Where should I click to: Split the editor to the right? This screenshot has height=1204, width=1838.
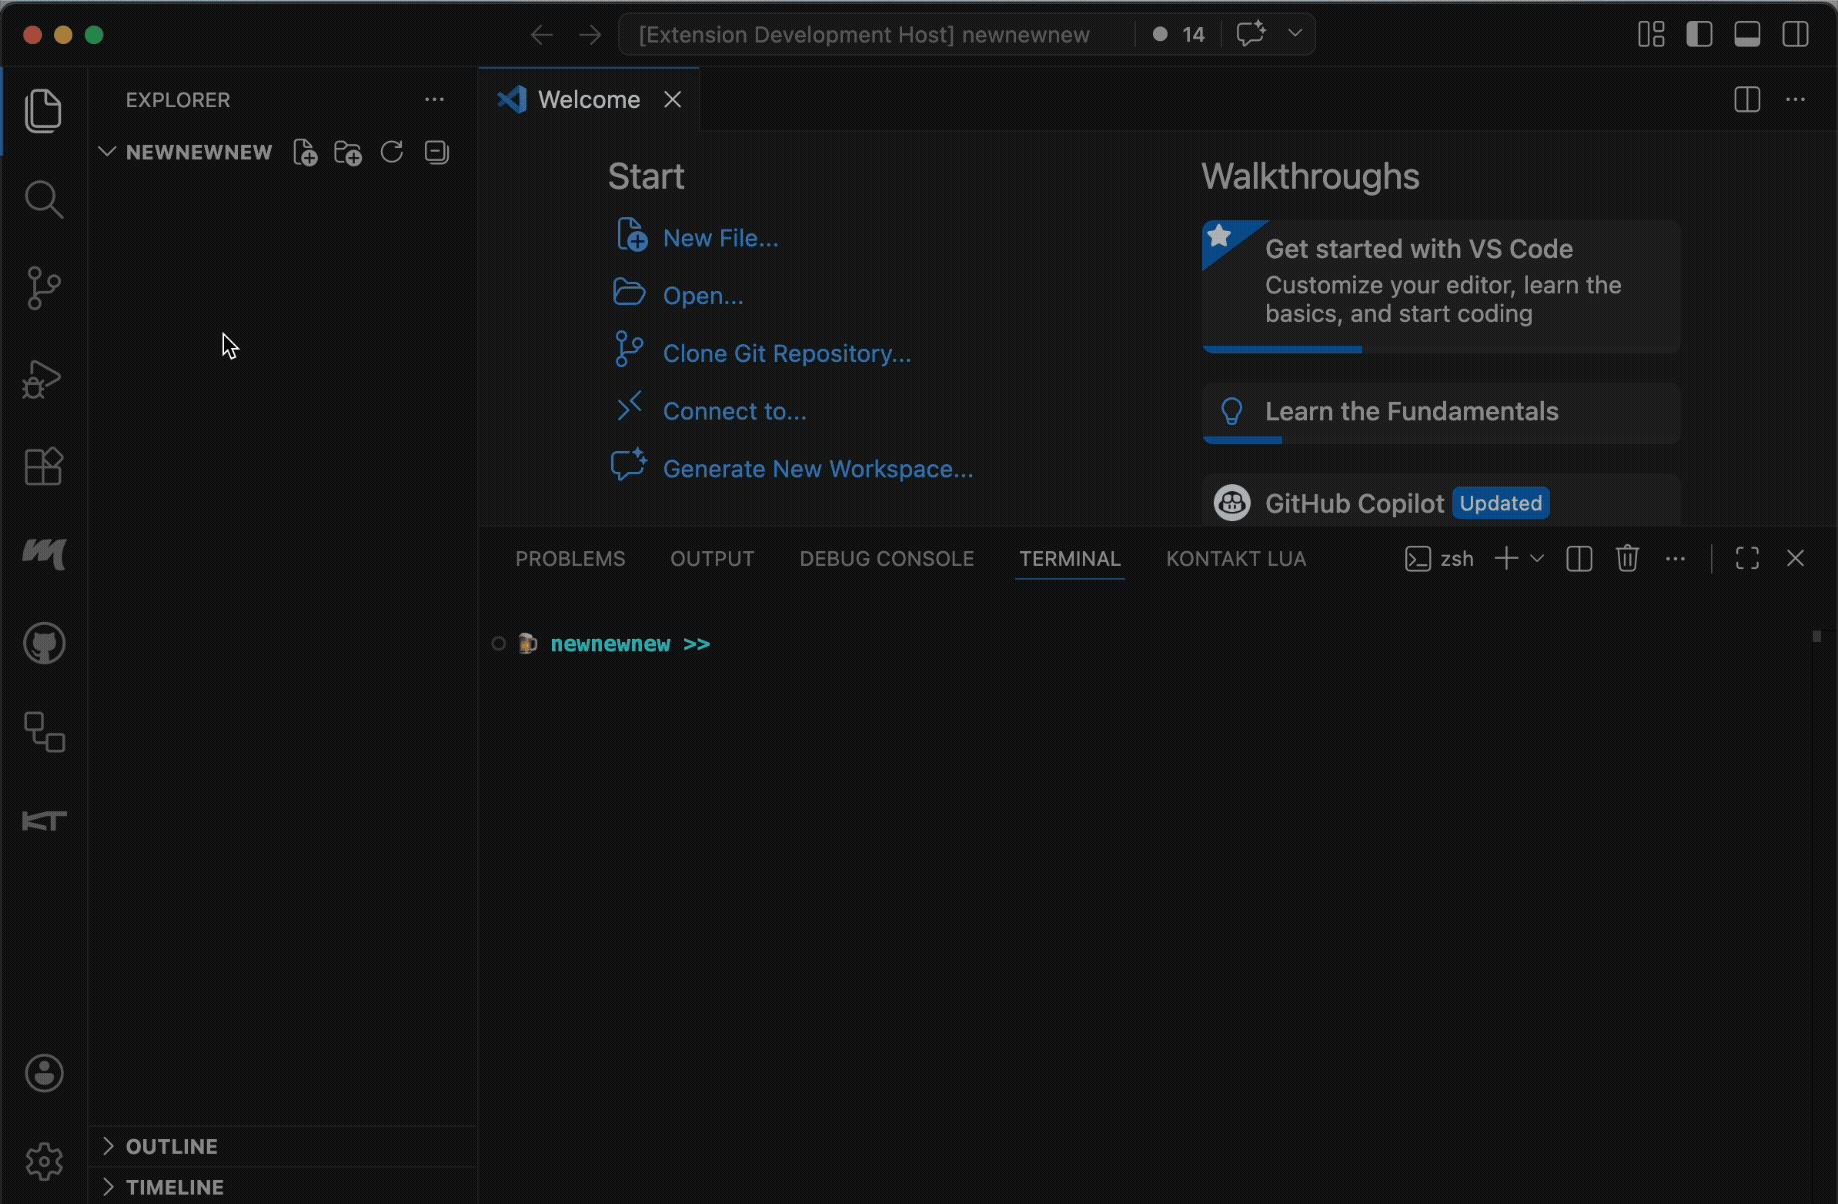[x=1747, y=99]
